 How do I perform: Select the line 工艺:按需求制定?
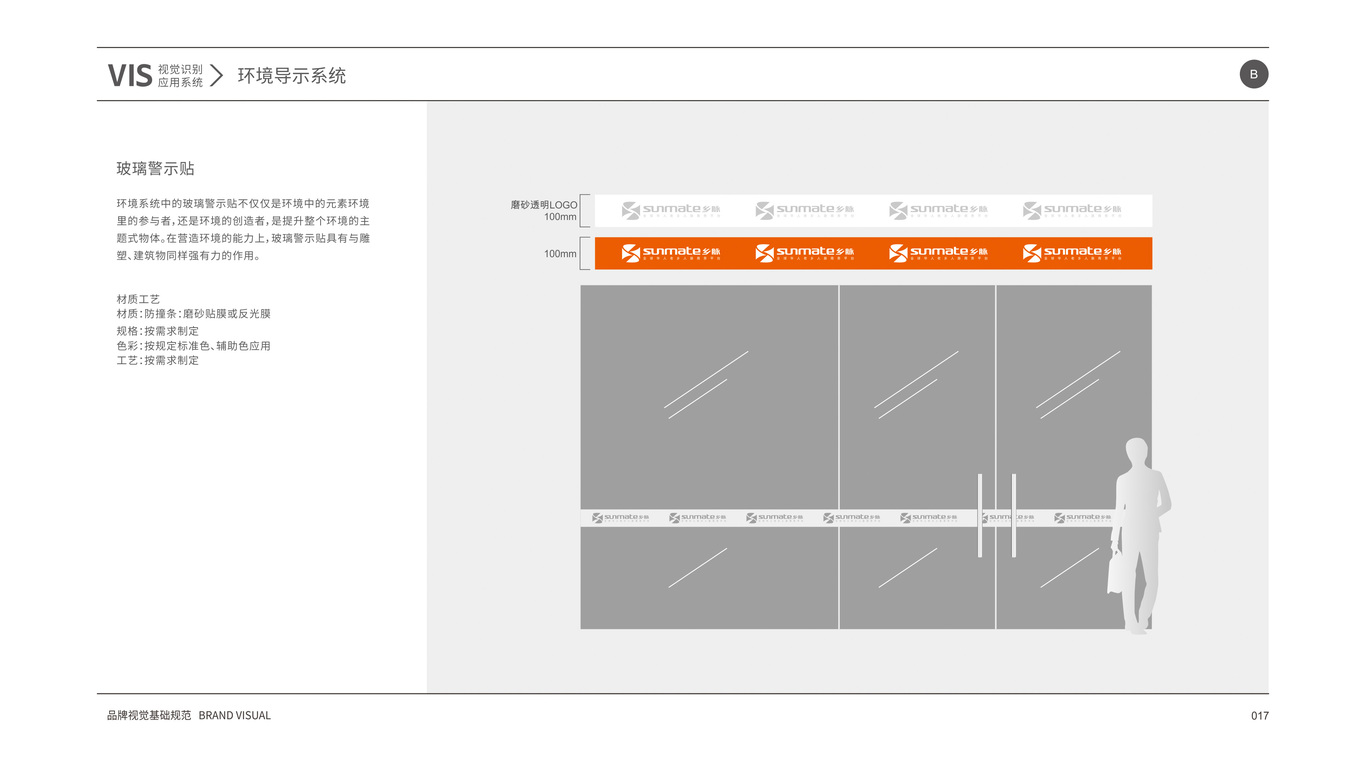click(x=158, y=360)
